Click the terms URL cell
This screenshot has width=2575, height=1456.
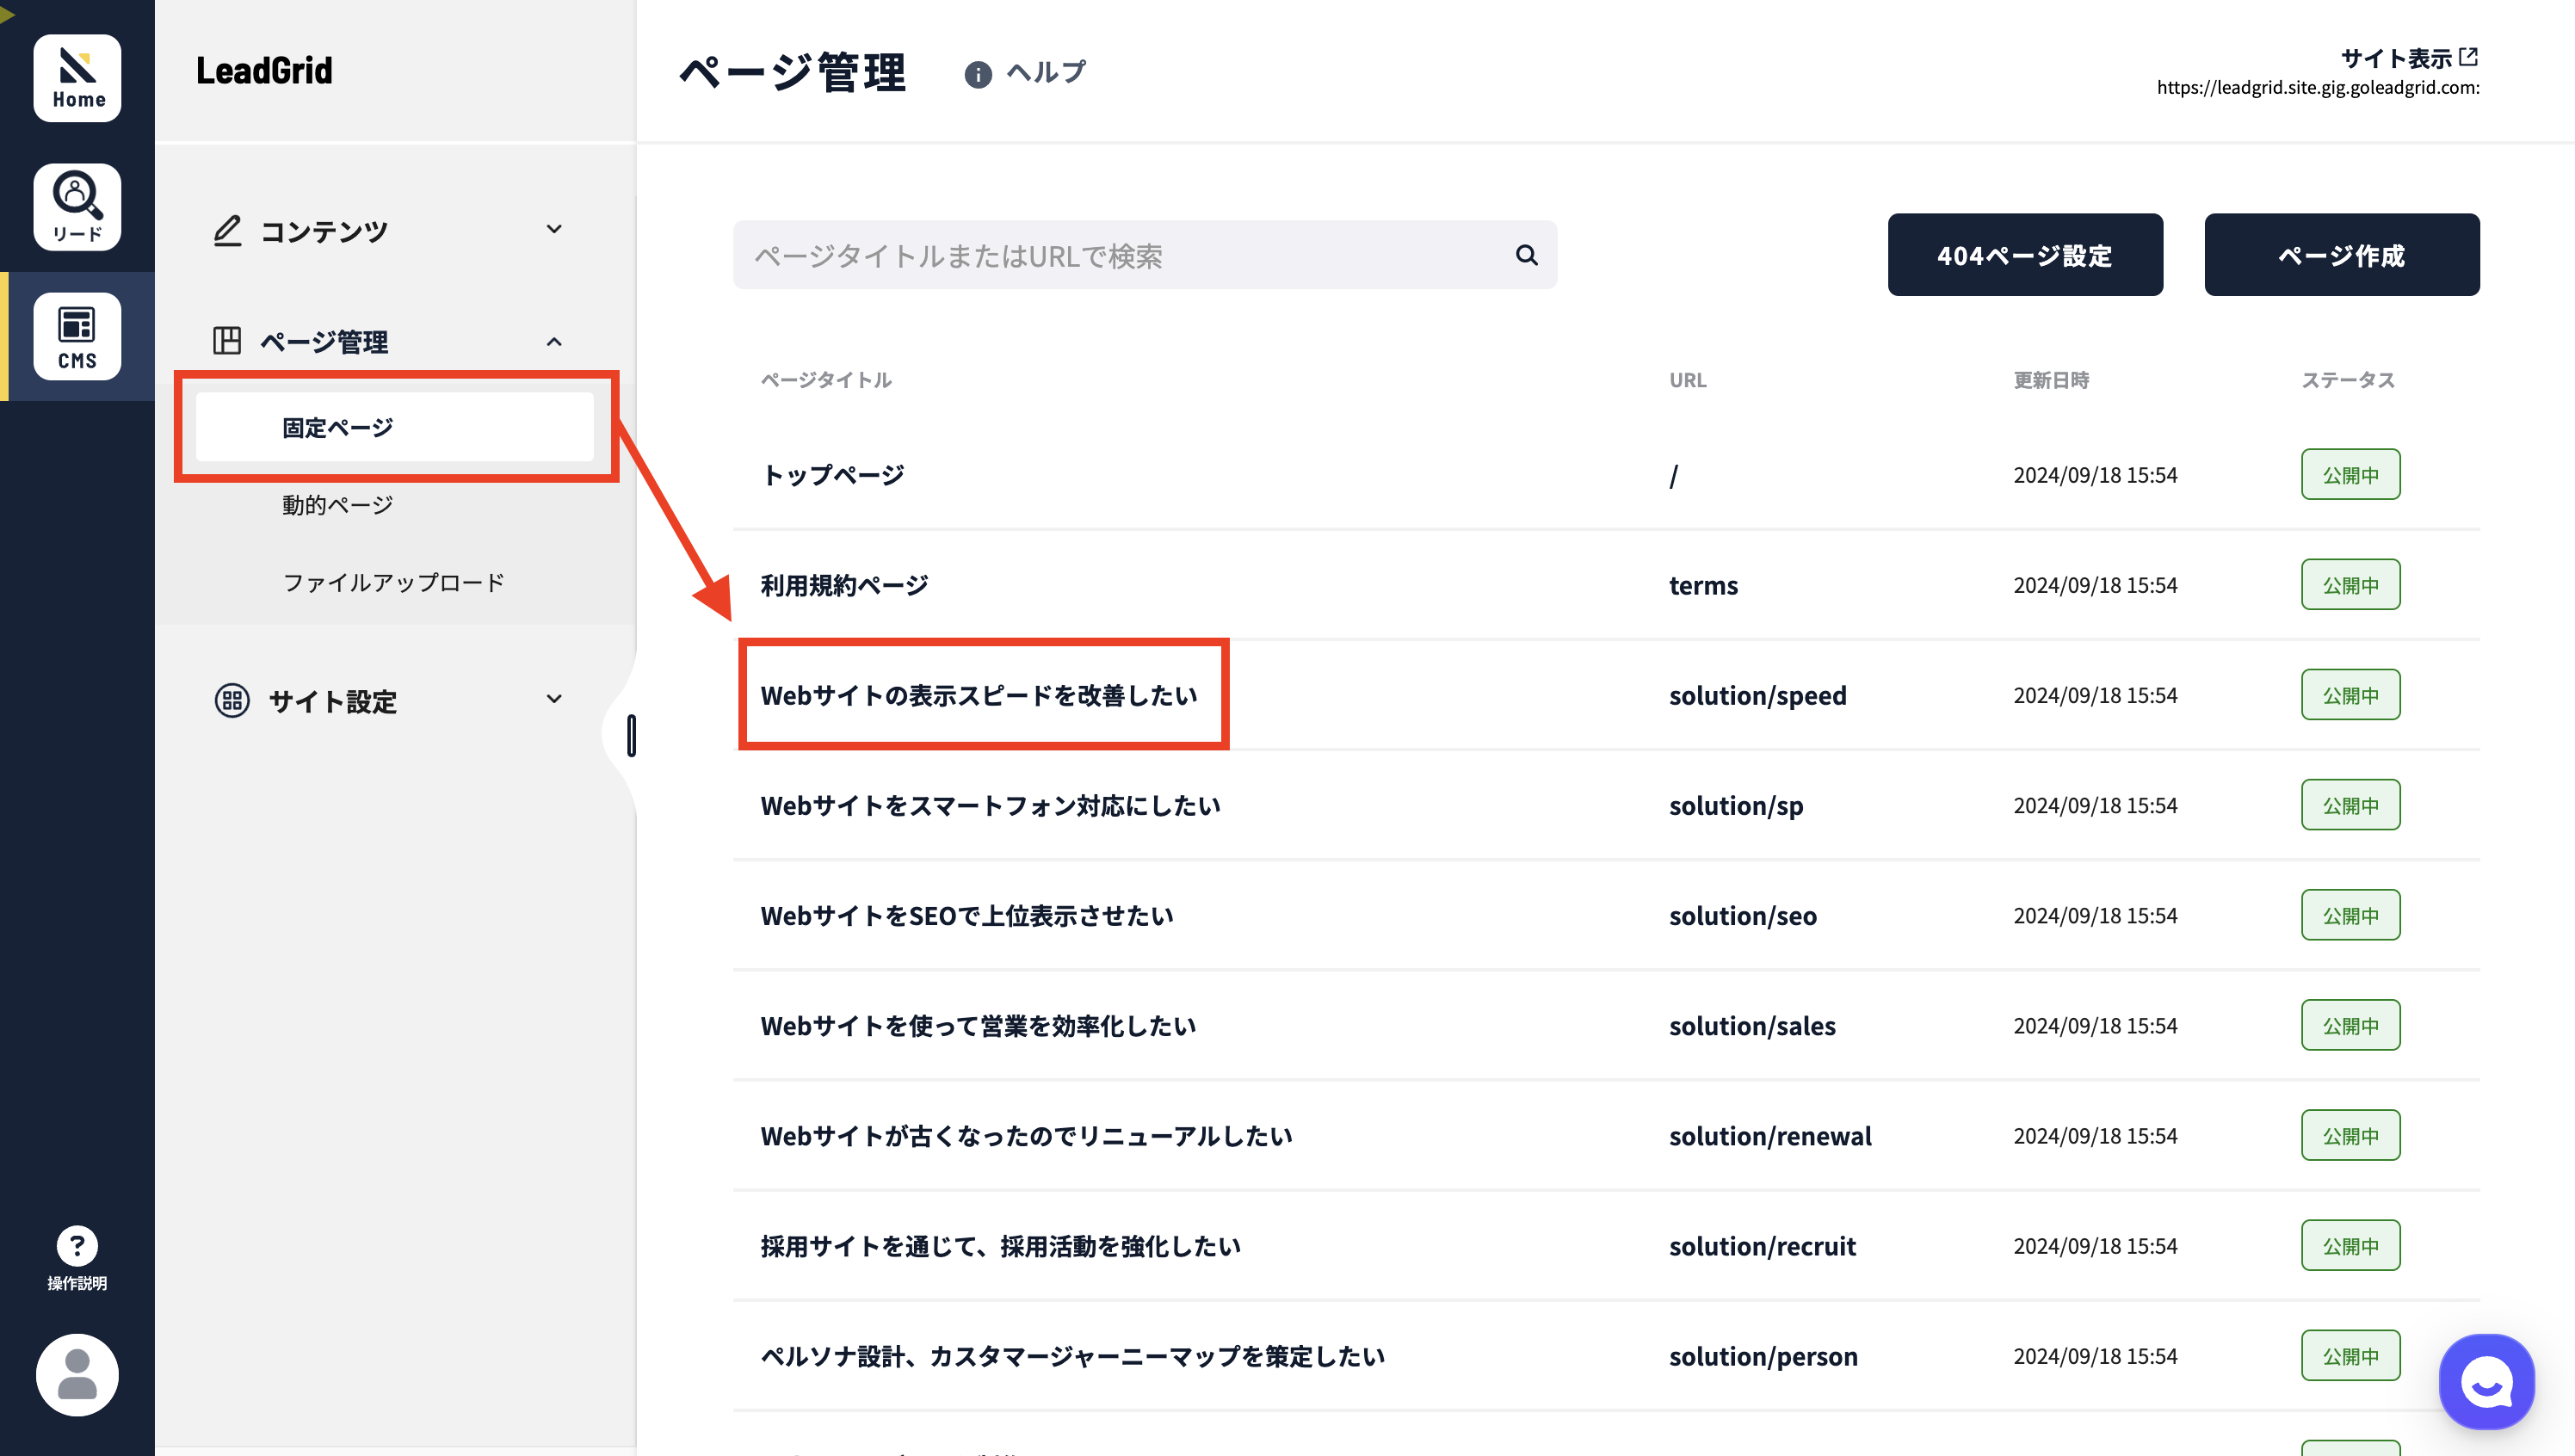pos(1703,585)
